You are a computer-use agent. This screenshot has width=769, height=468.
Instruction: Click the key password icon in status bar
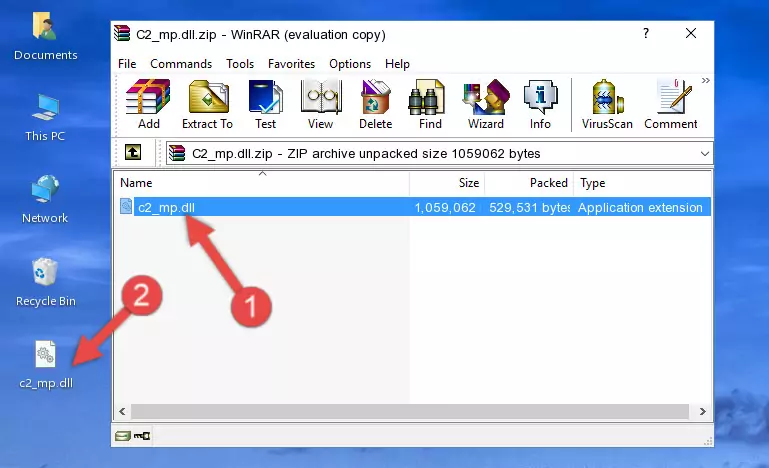click(142, 436)
